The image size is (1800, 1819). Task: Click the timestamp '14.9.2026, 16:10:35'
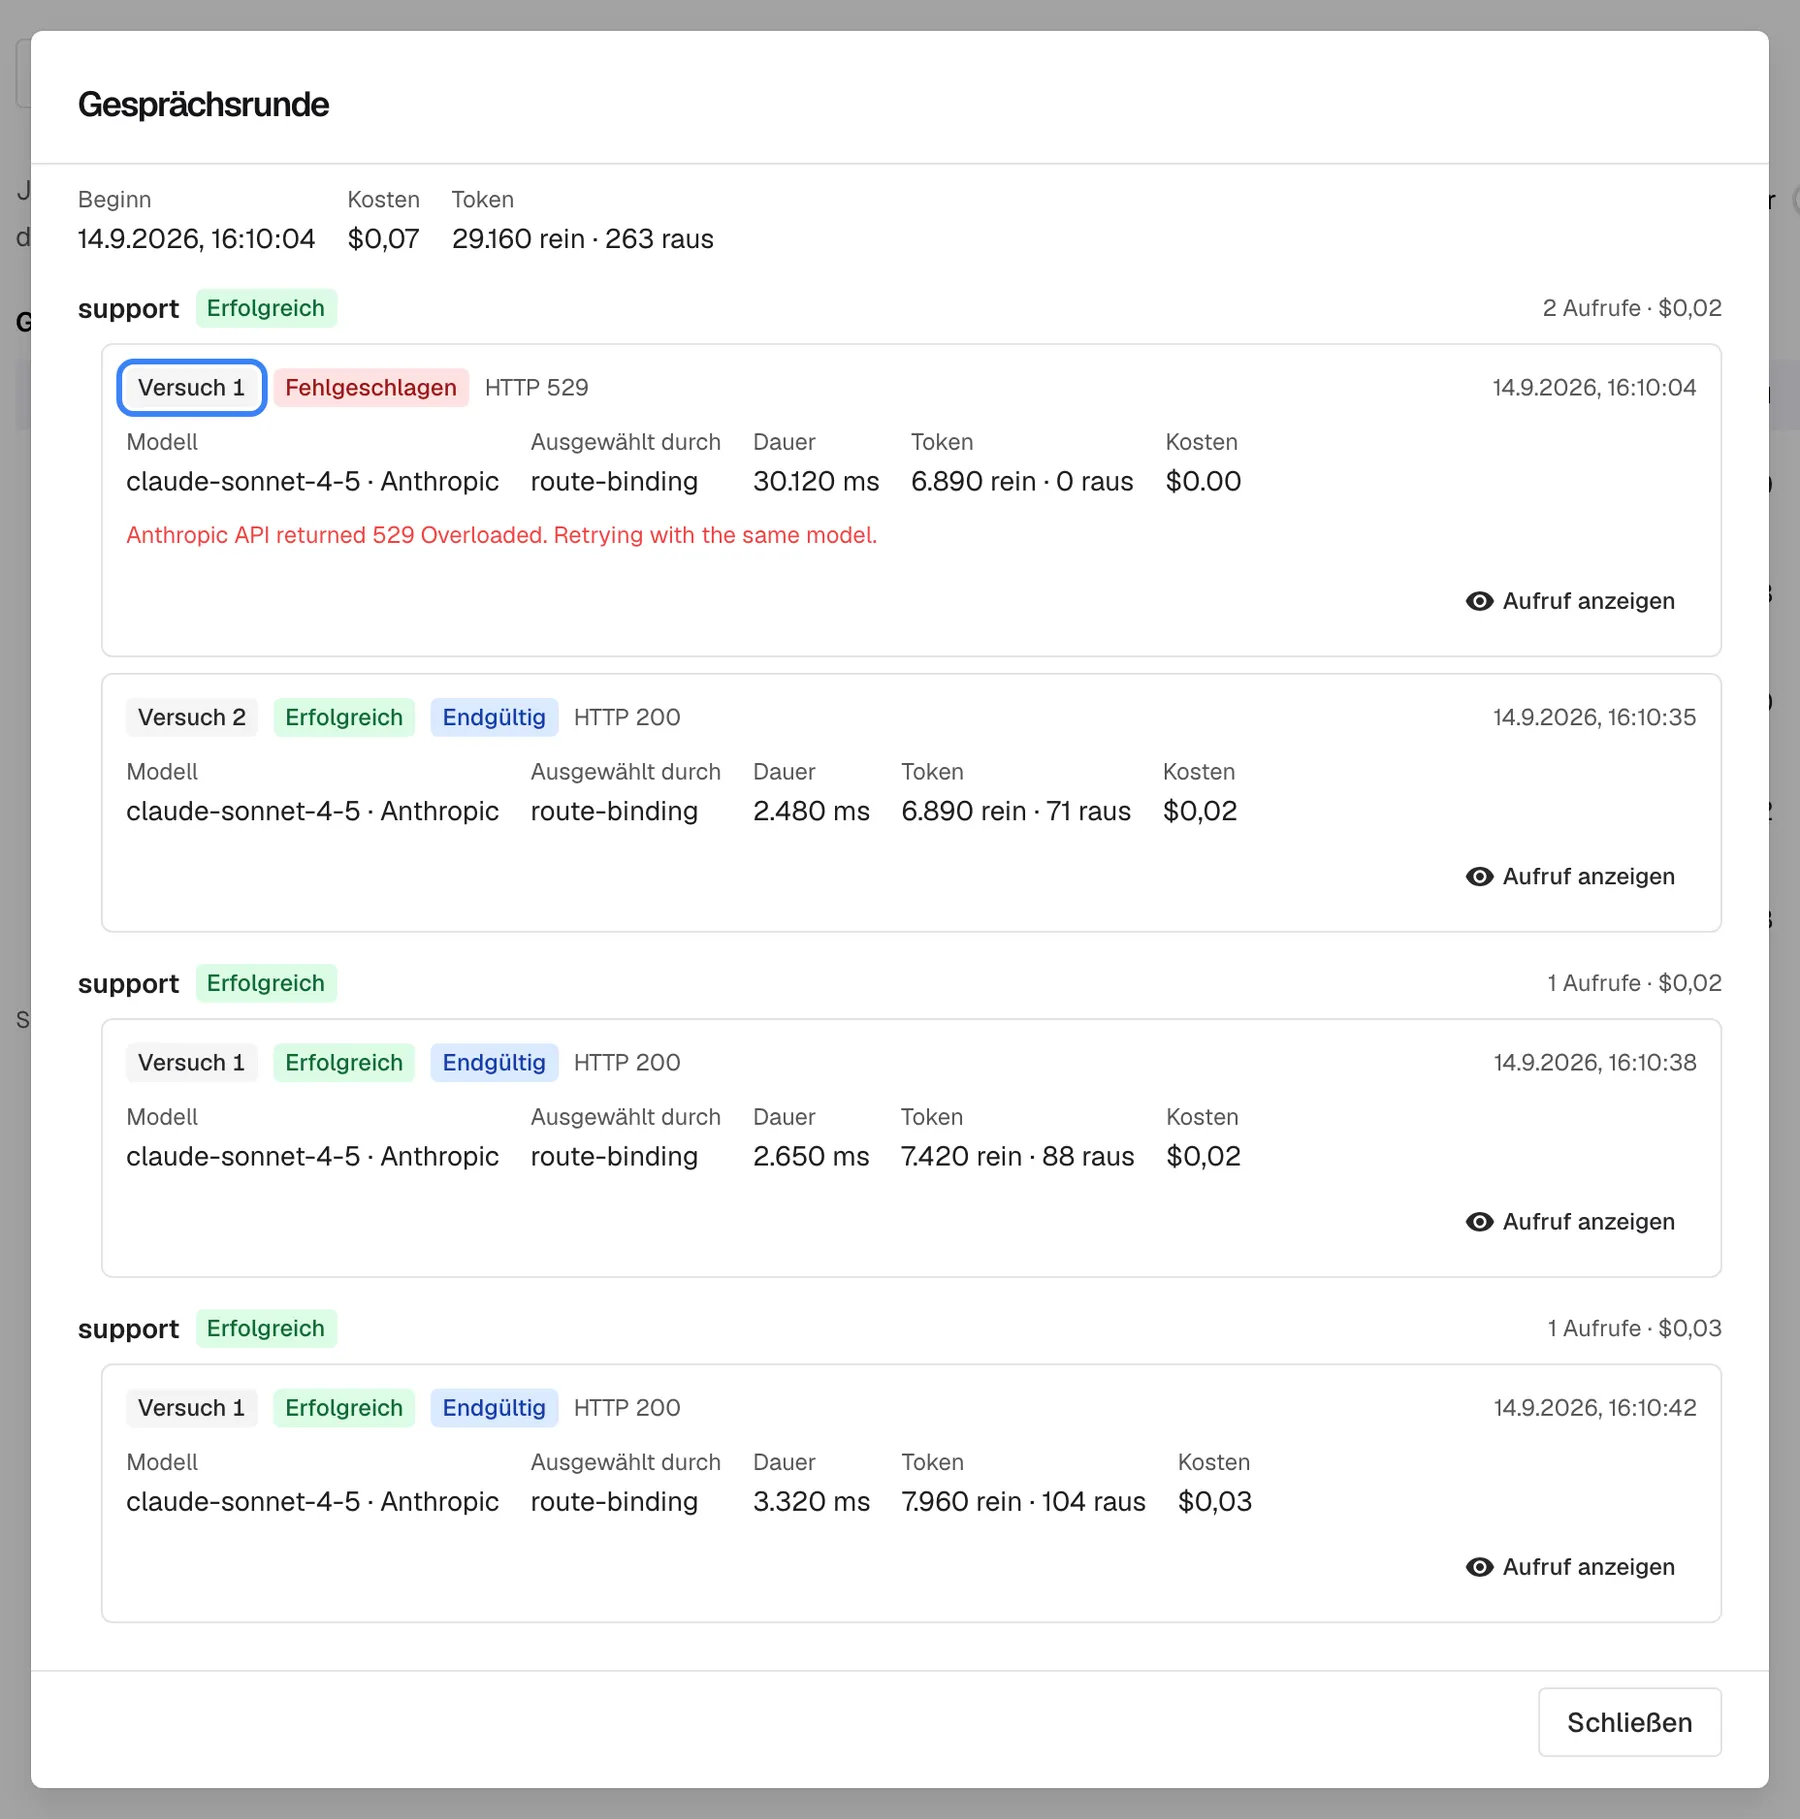point(1594,717)
